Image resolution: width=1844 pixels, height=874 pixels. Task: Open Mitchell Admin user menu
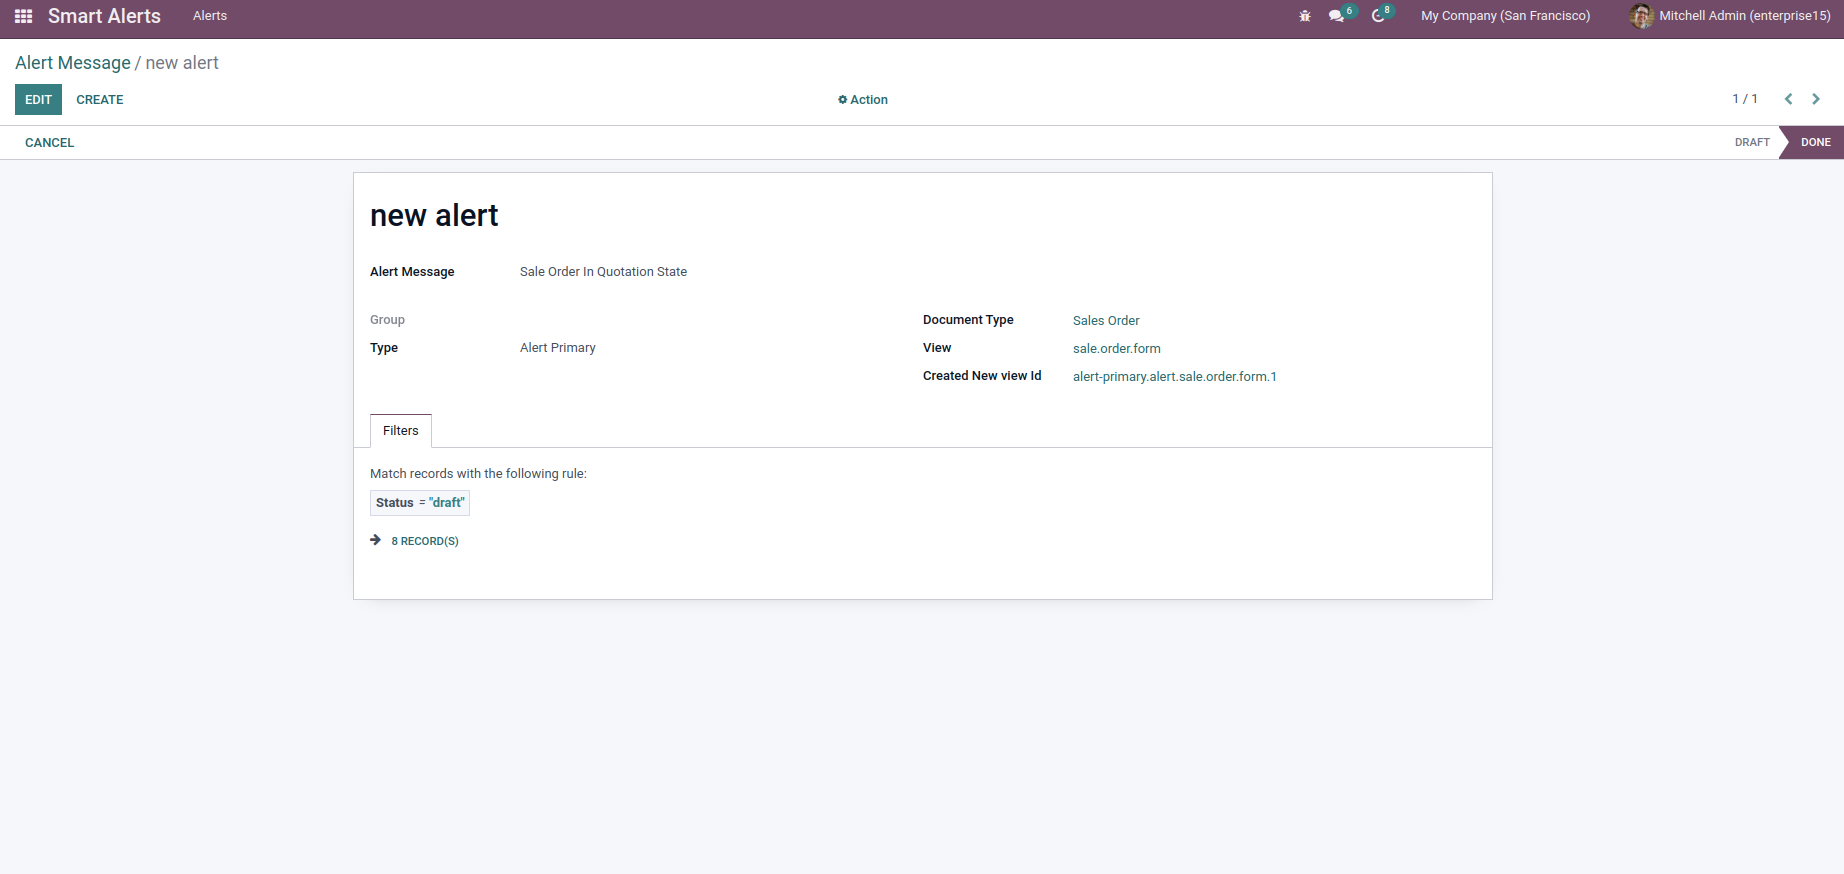pyautogui.click(x=1730, y=16)
